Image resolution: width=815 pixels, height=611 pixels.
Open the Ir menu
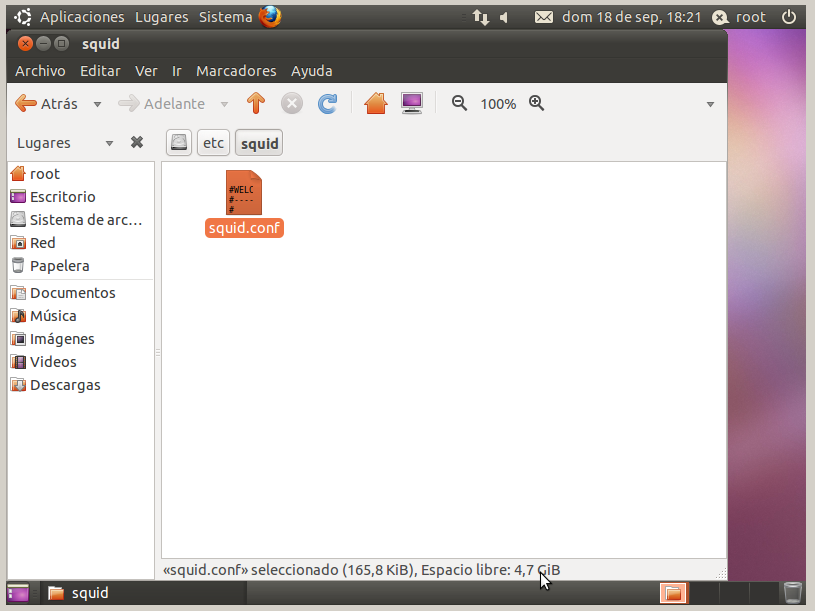177,71
